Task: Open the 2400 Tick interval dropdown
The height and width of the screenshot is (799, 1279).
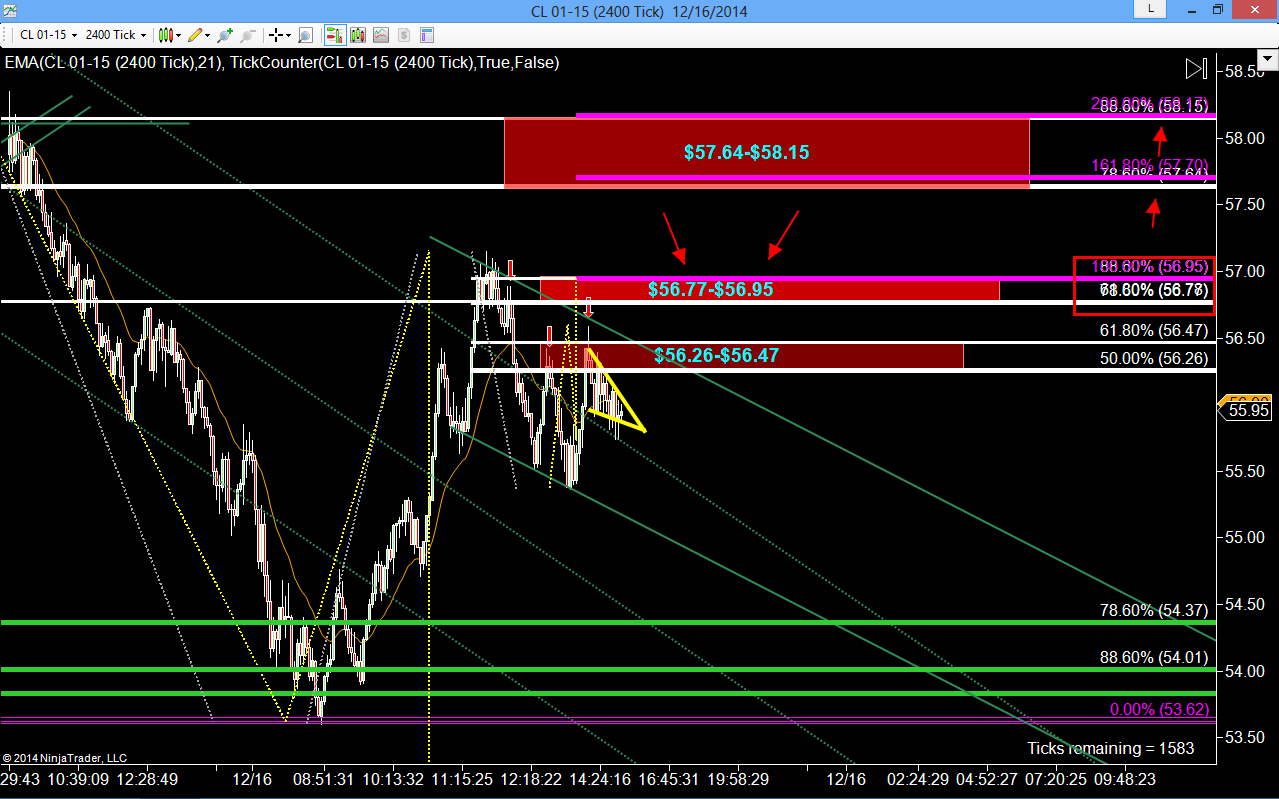Action: pos(116,35)
